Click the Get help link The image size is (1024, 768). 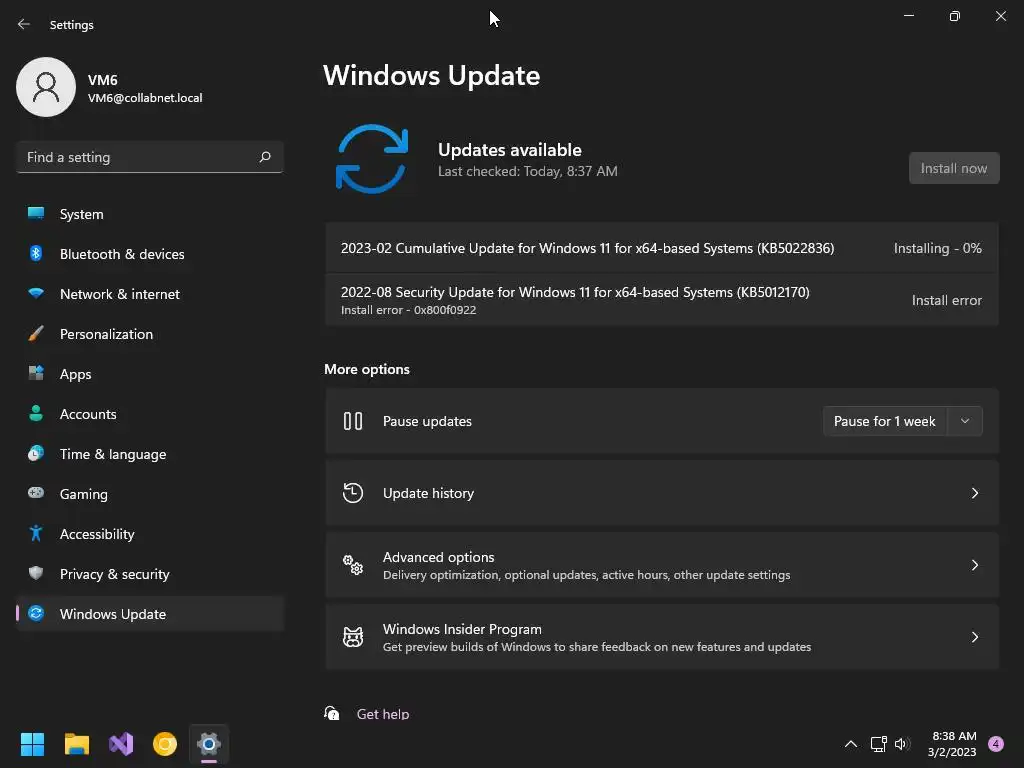coord(383,714)
